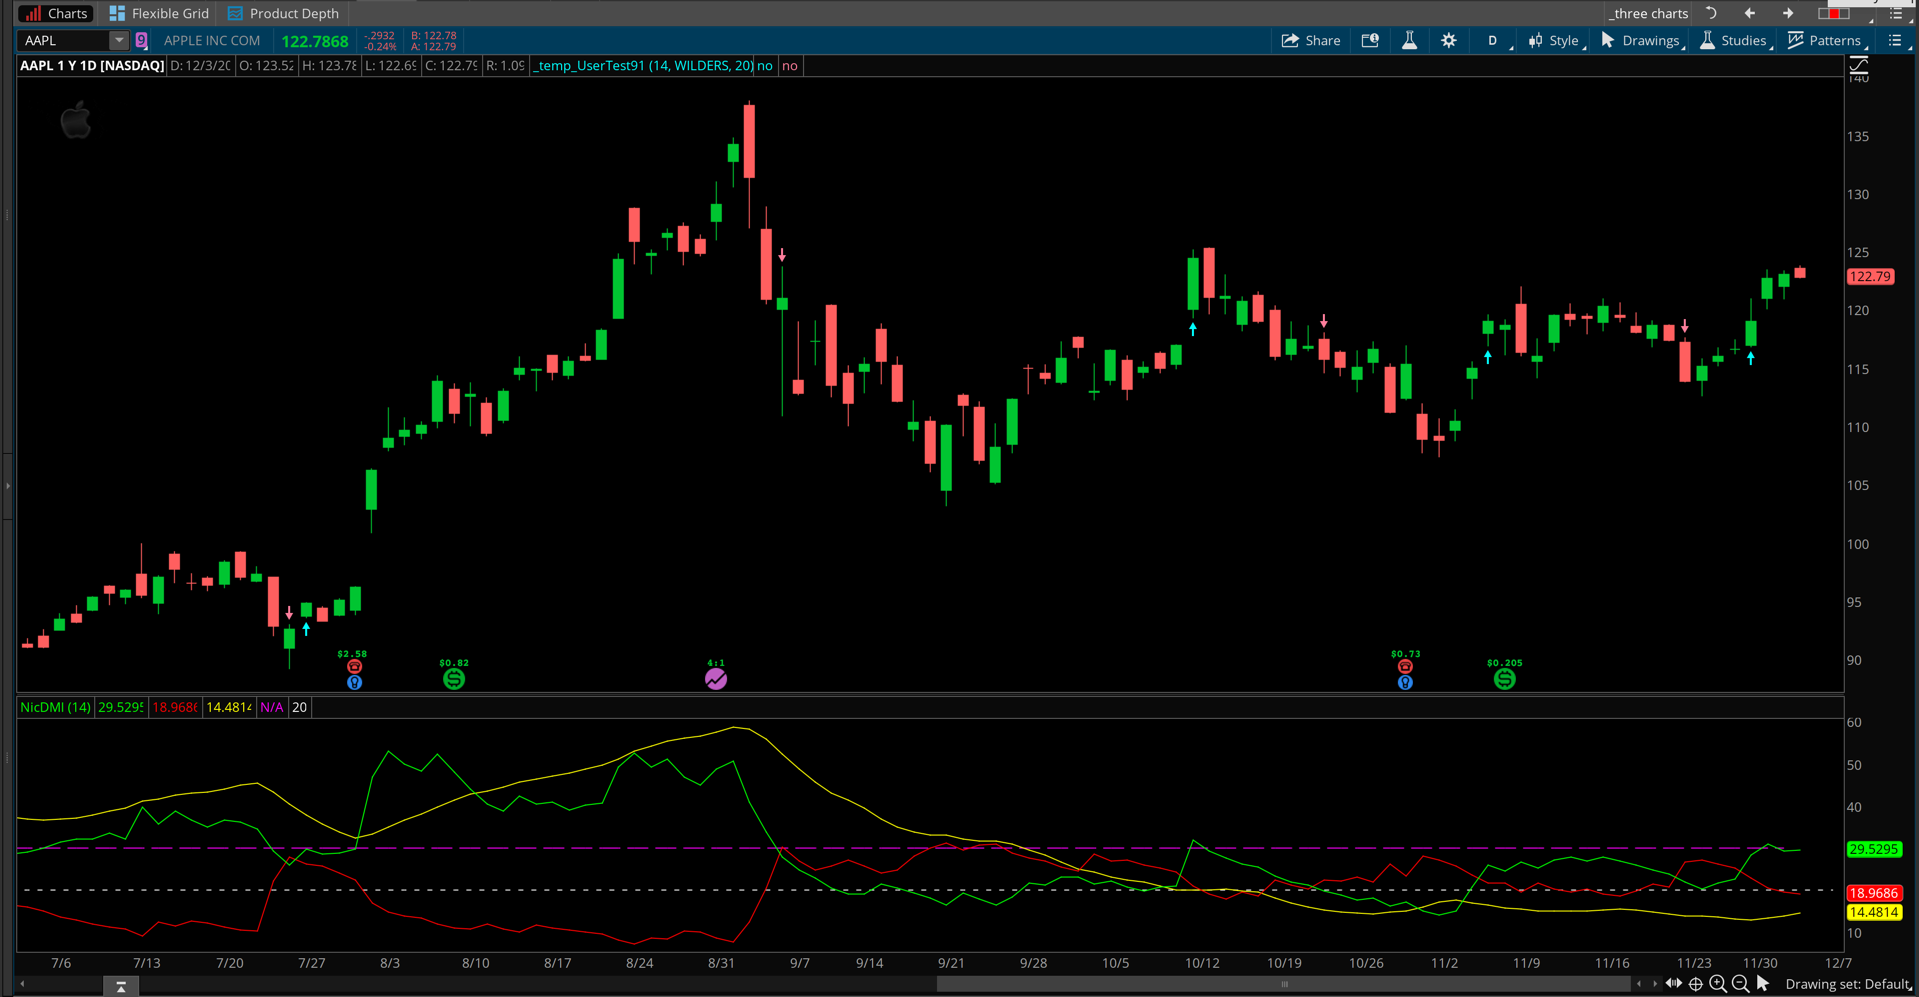Open the top-right gray list menu icon

point(1896,13)
